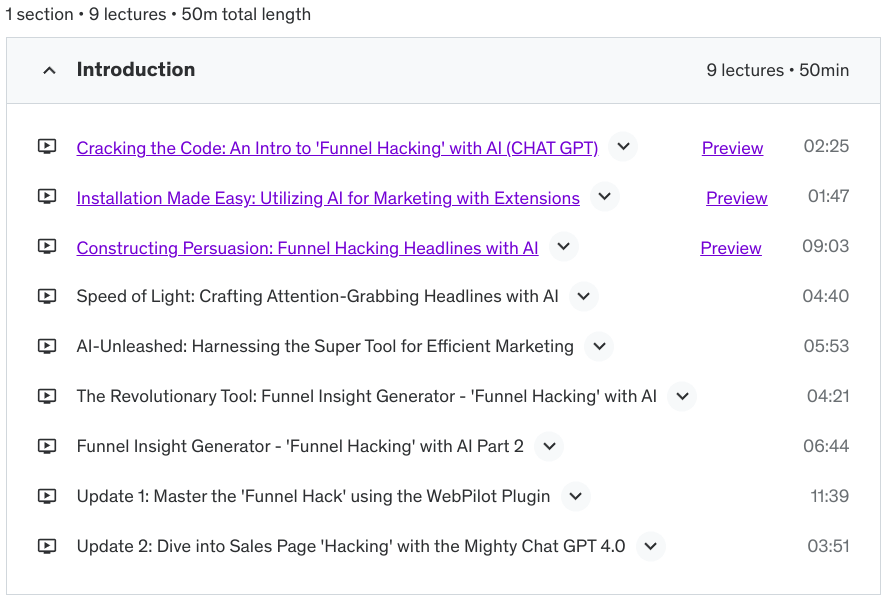This screenshot has width=894, height=605.
Task: Expand 'Cracking the Code' lecture description
Action: point(623,147)
